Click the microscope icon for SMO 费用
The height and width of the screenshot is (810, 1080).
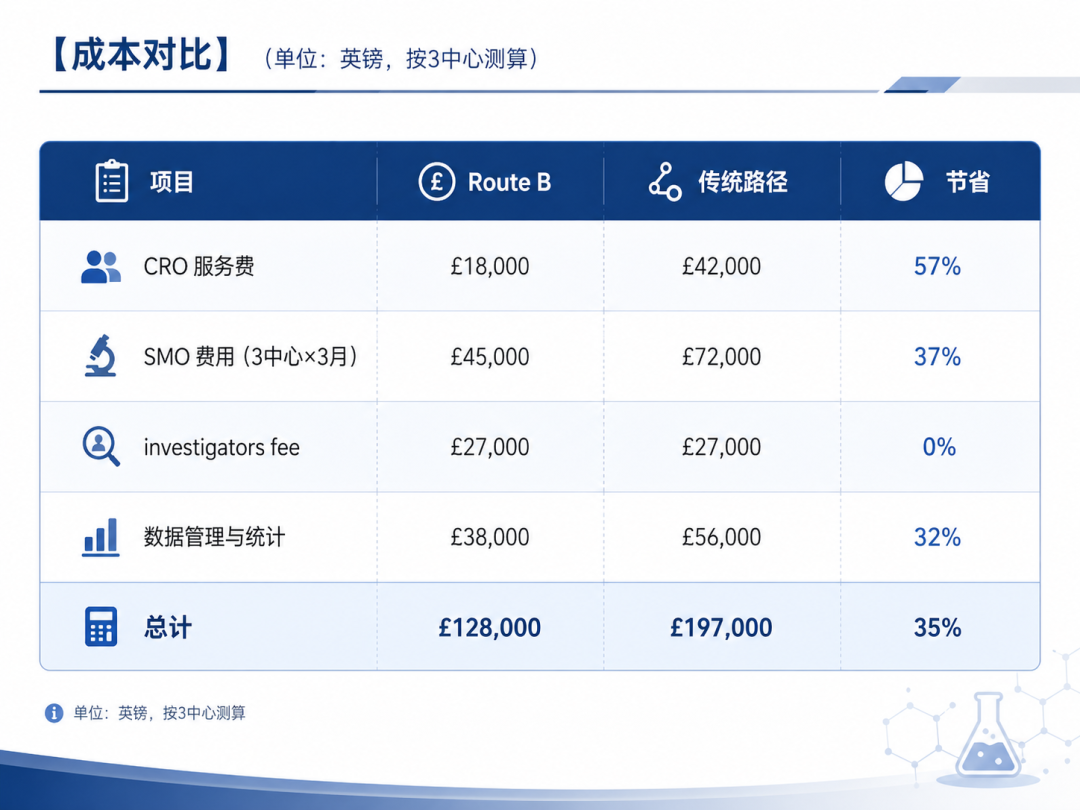click(x=101, y=355)
